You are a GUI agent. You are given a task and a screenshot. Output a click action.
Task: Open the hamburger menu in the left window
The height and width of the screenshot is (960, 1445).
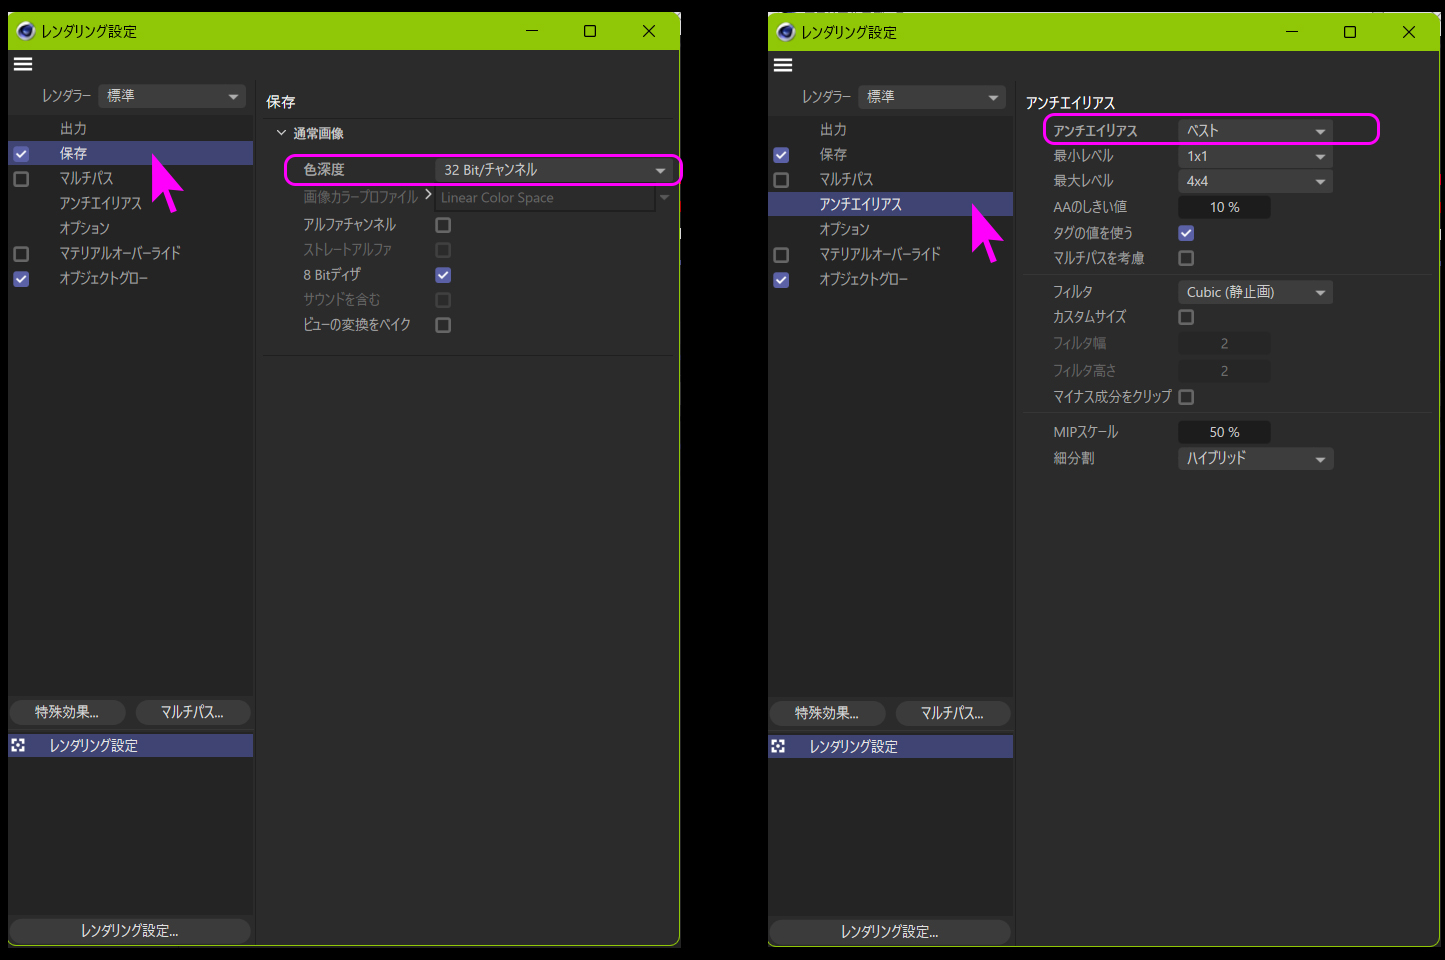tap(23, 64)
